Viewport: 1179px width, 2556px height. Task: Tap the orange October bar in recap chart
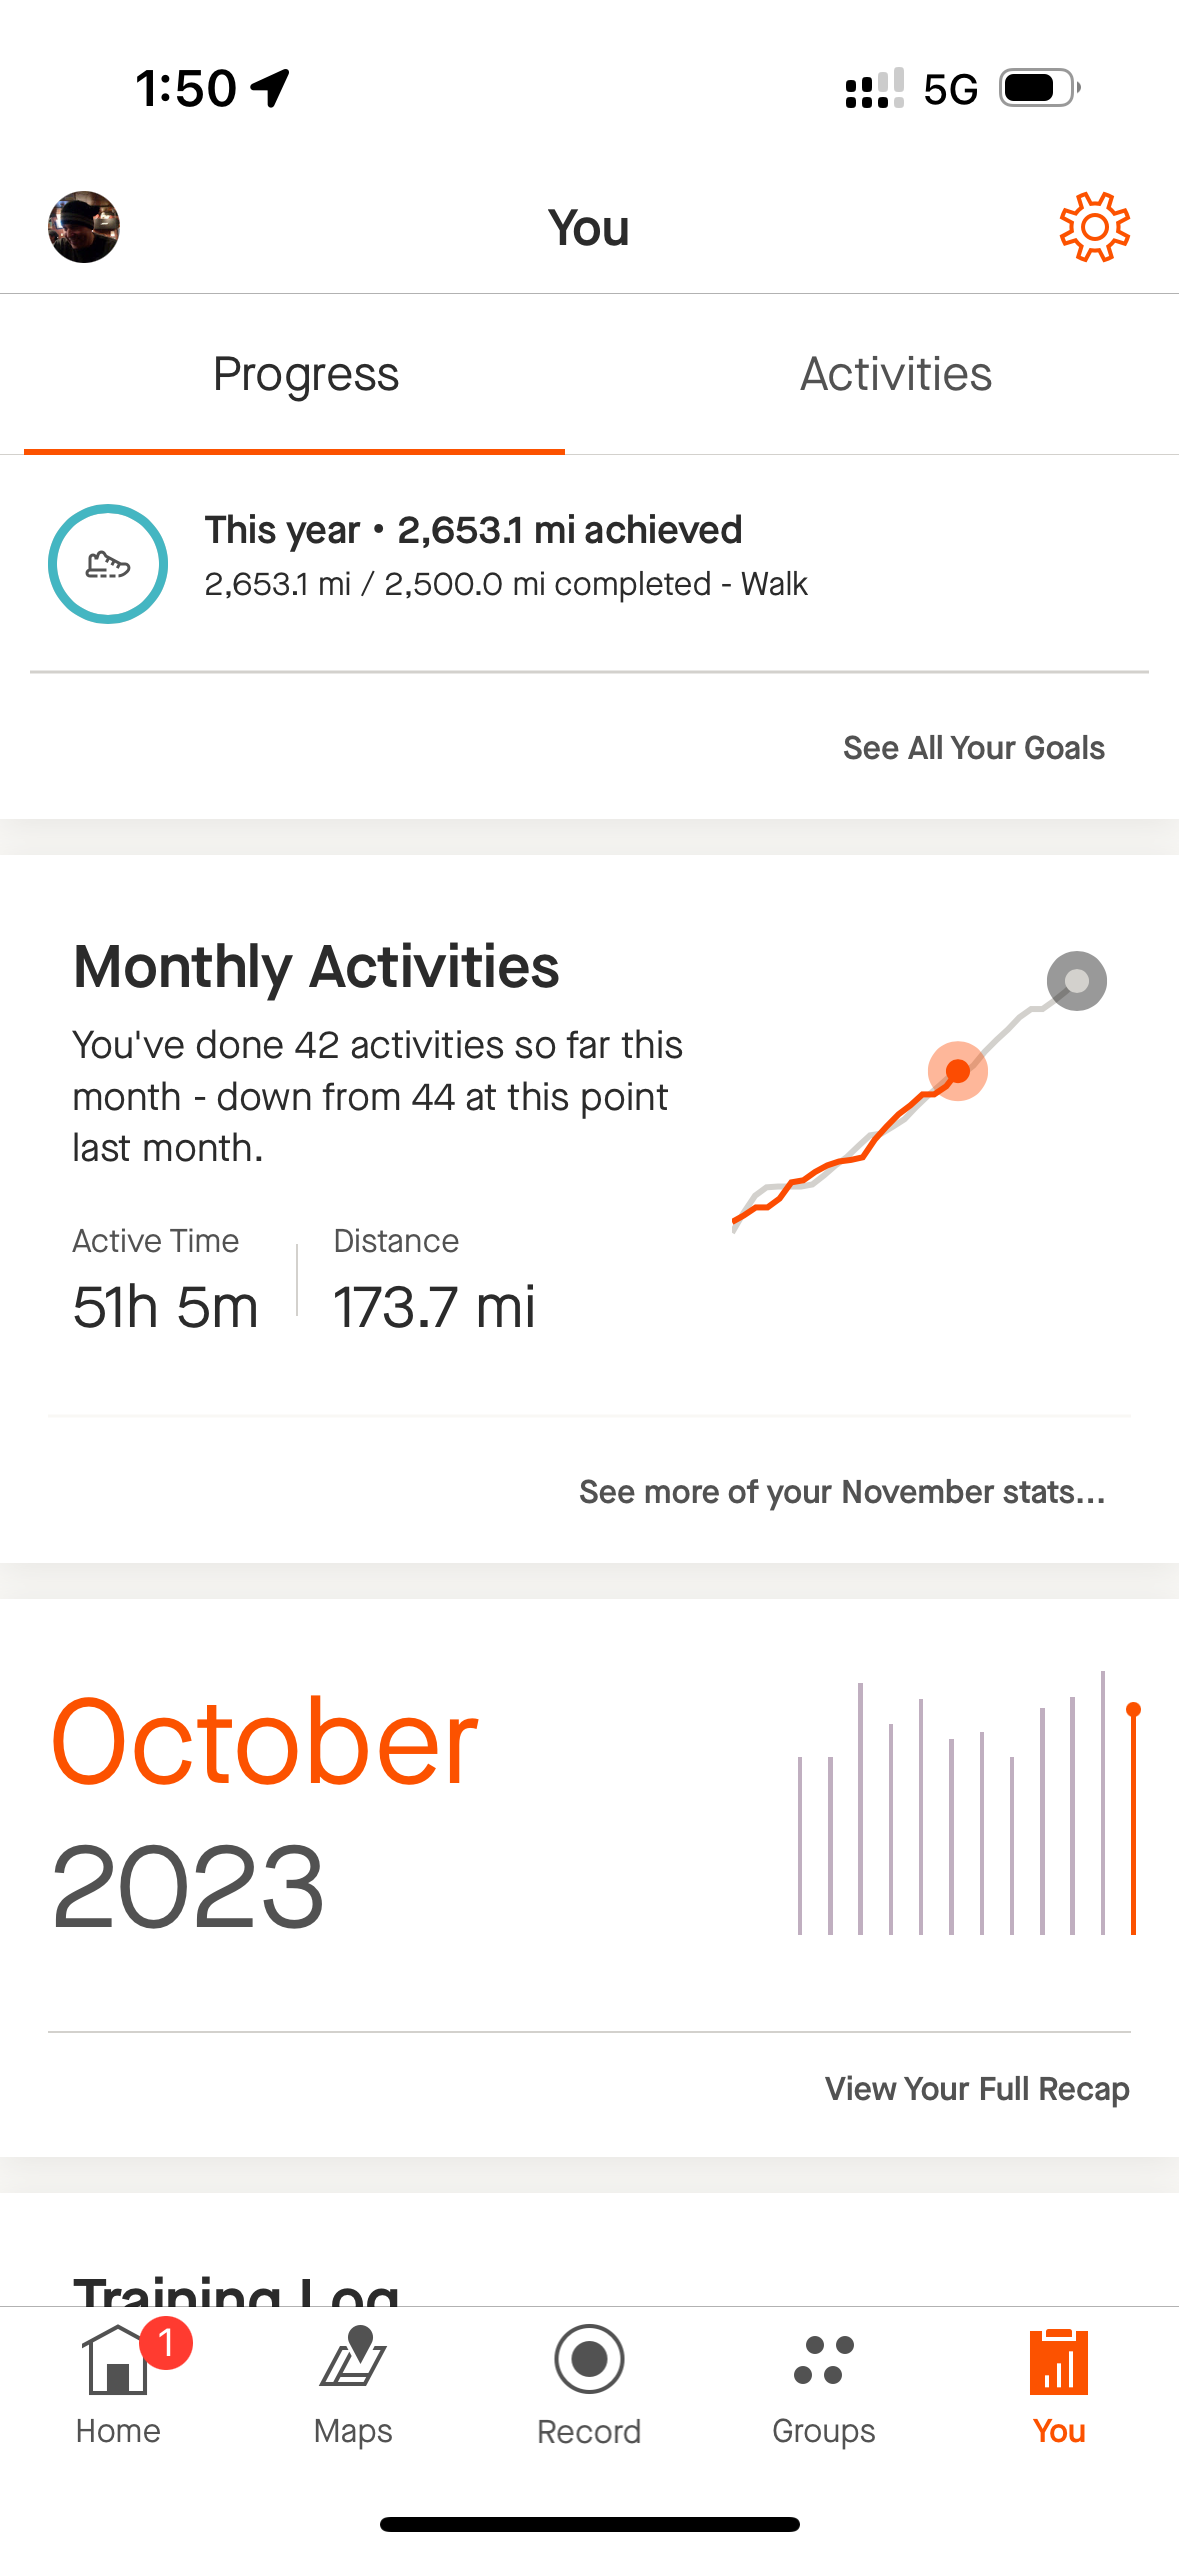pyautogui.click(x=1133, y=1820)
